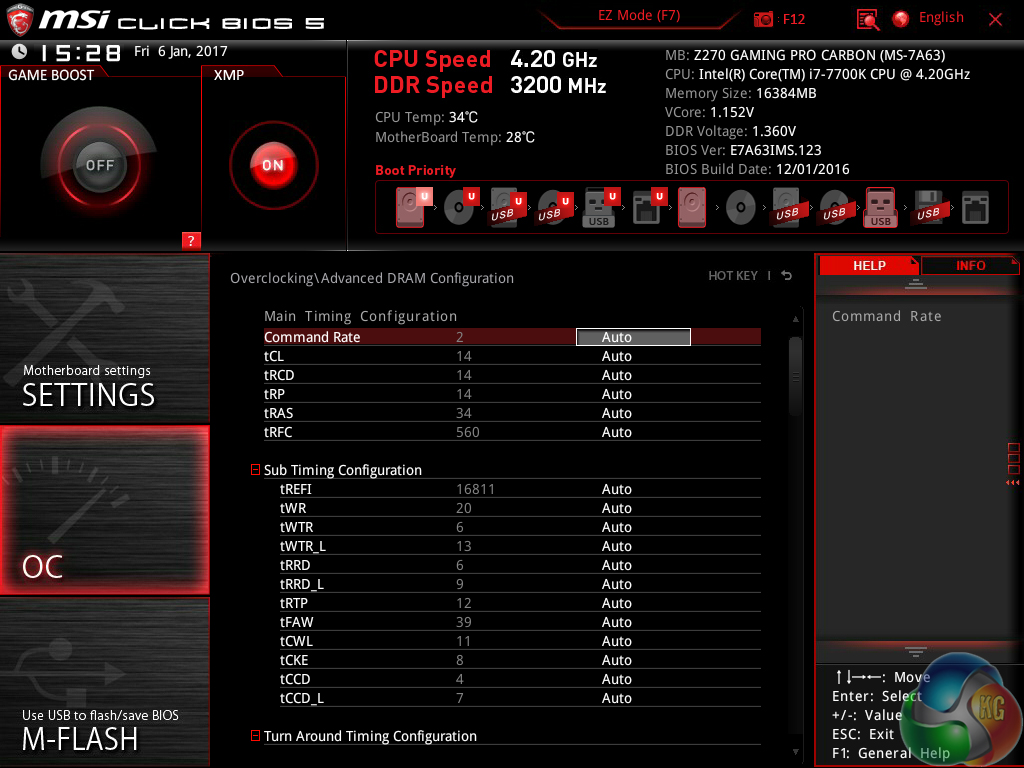
Task: Click the Boot Priority label
Action: [415, 170]
